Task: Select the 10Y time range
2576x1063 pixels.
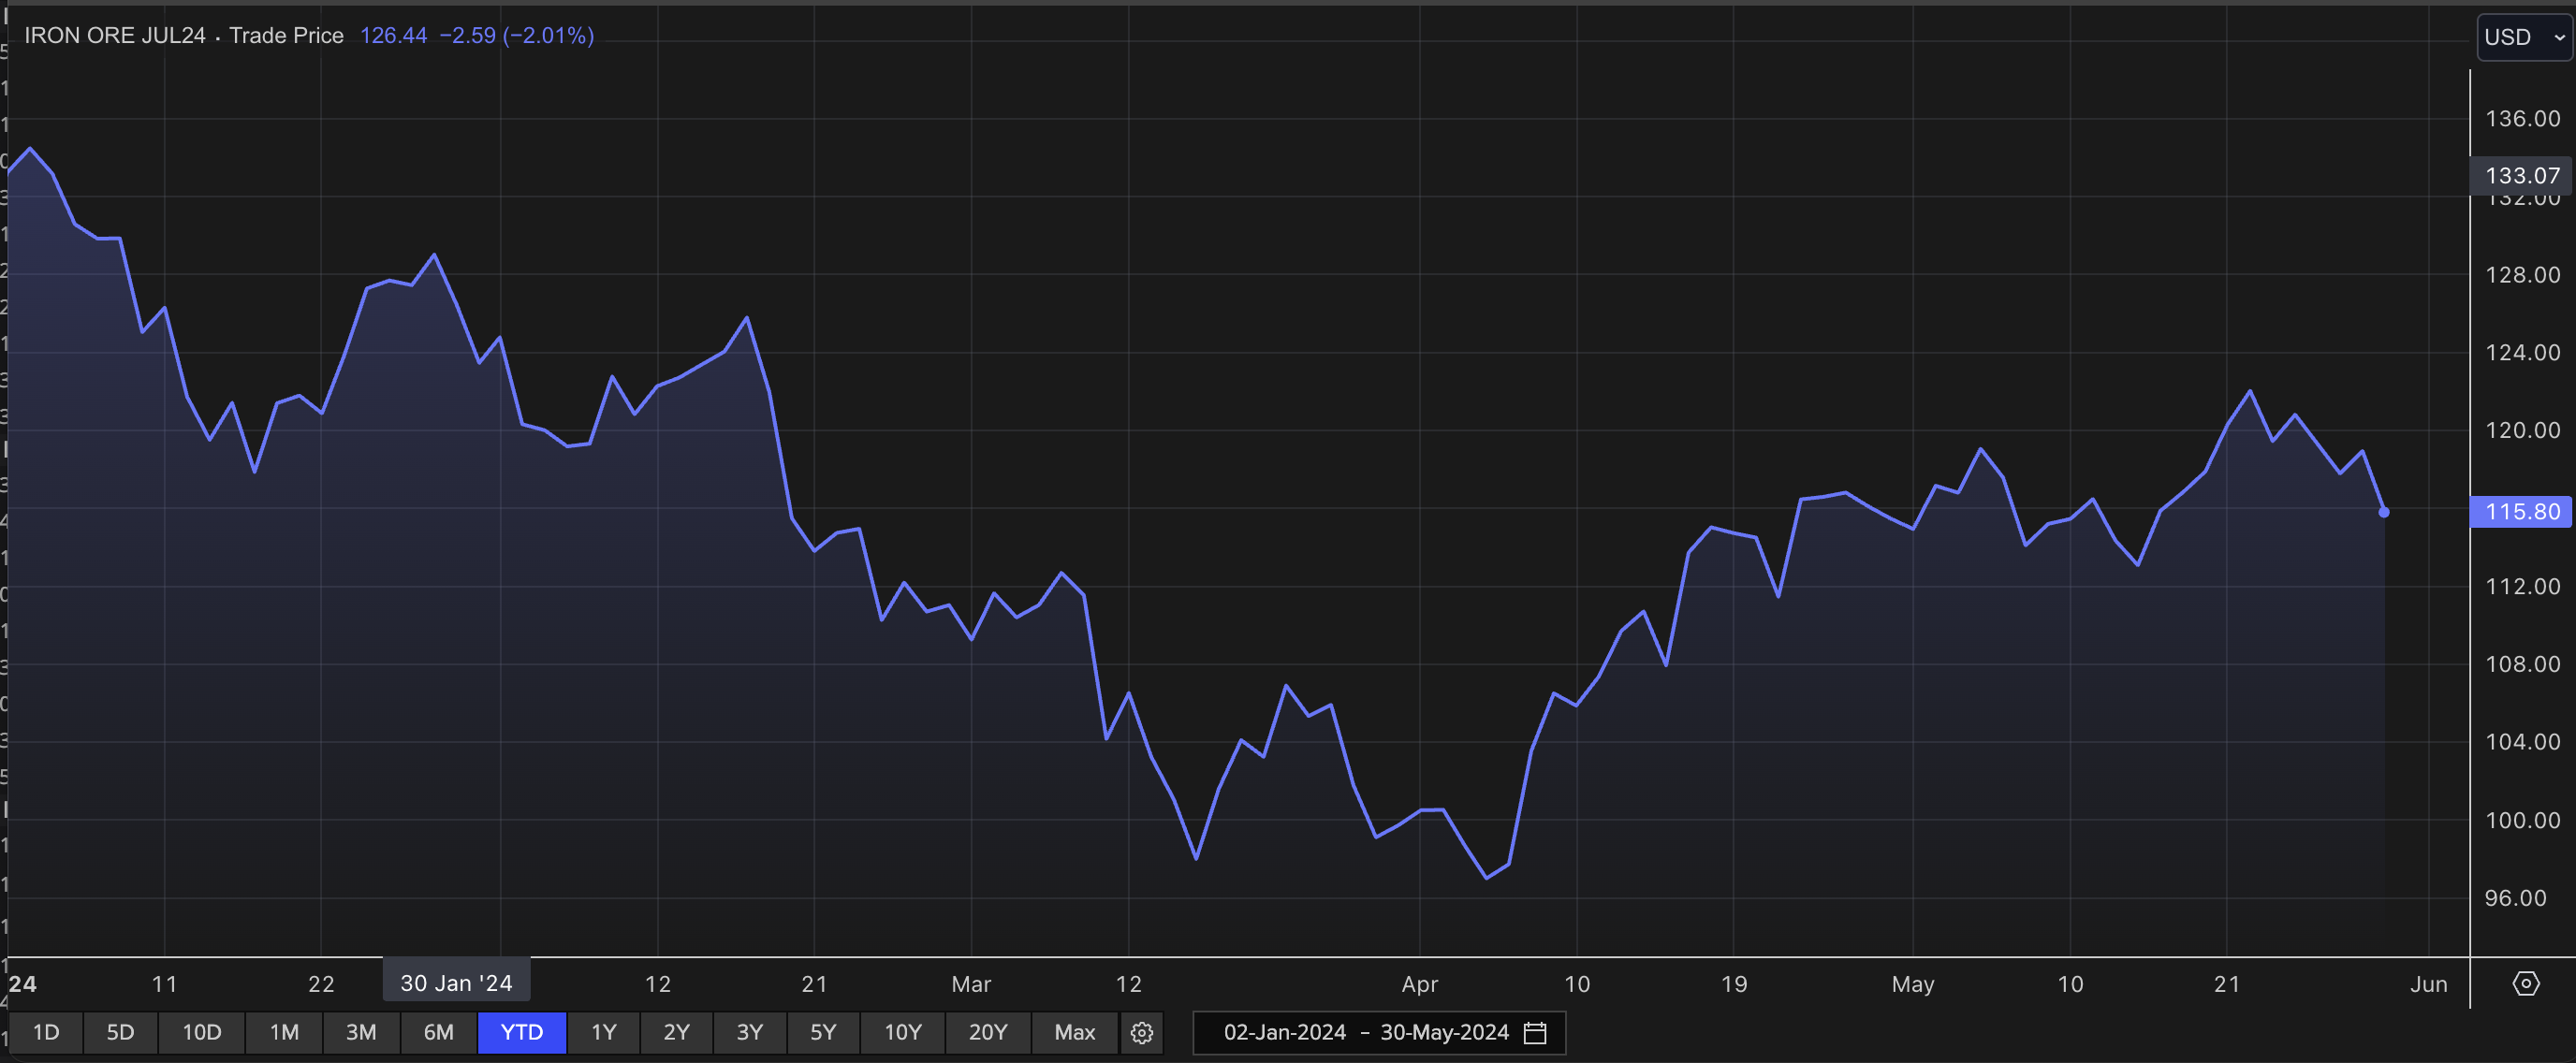Action: coord(902,1032)
